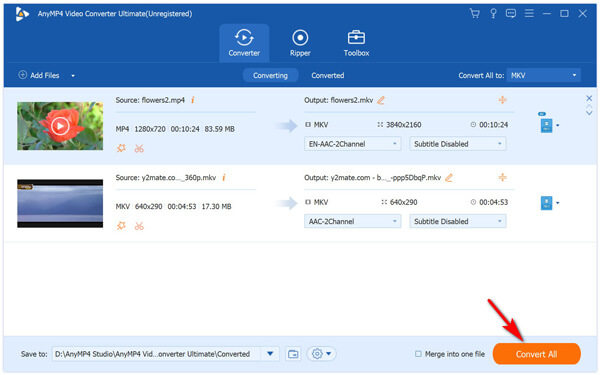Screen dimensions: 600x375
Task: Click the info icon next to y2mate source
Action: [224, 178]
